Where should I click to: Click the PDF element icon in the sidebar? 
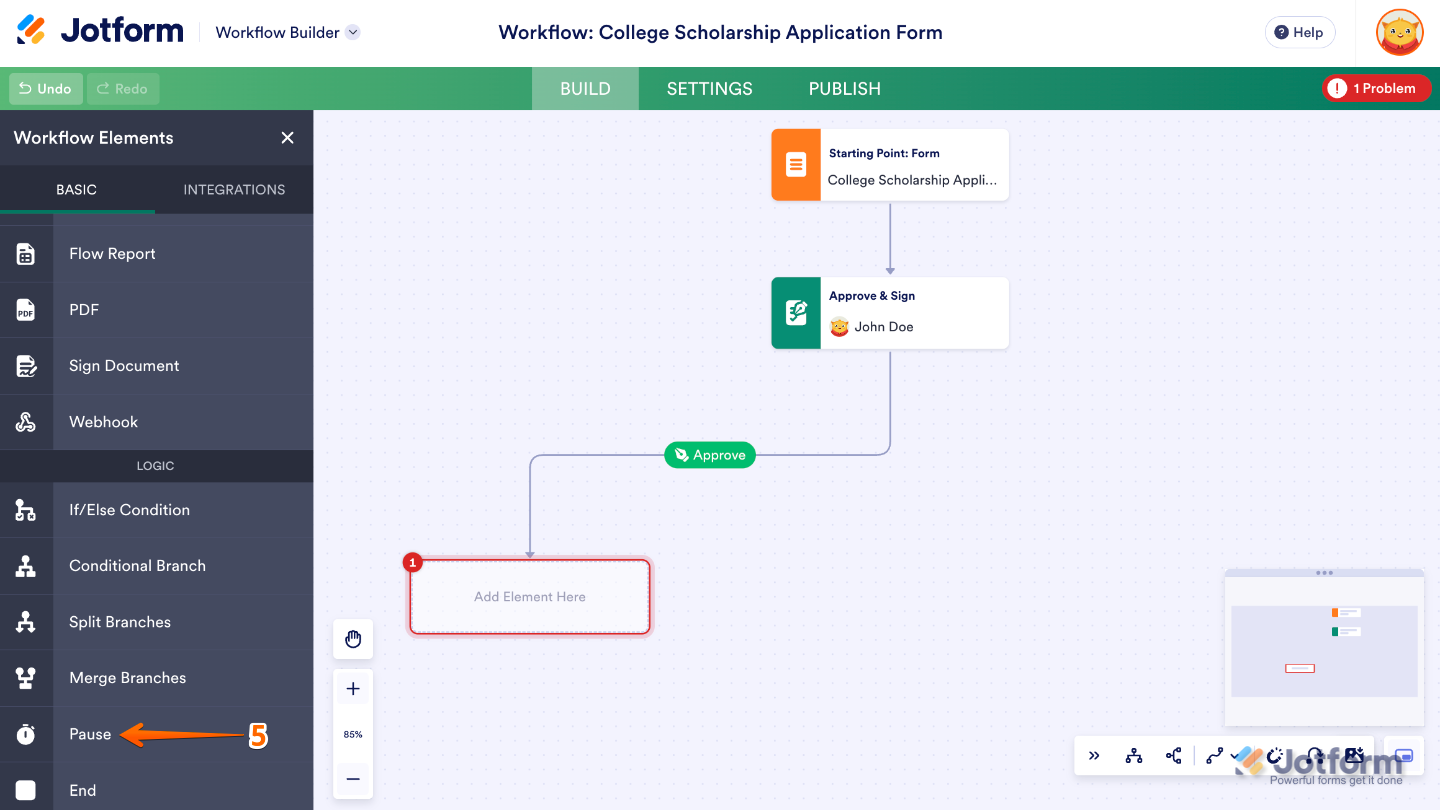coord(26,309)
